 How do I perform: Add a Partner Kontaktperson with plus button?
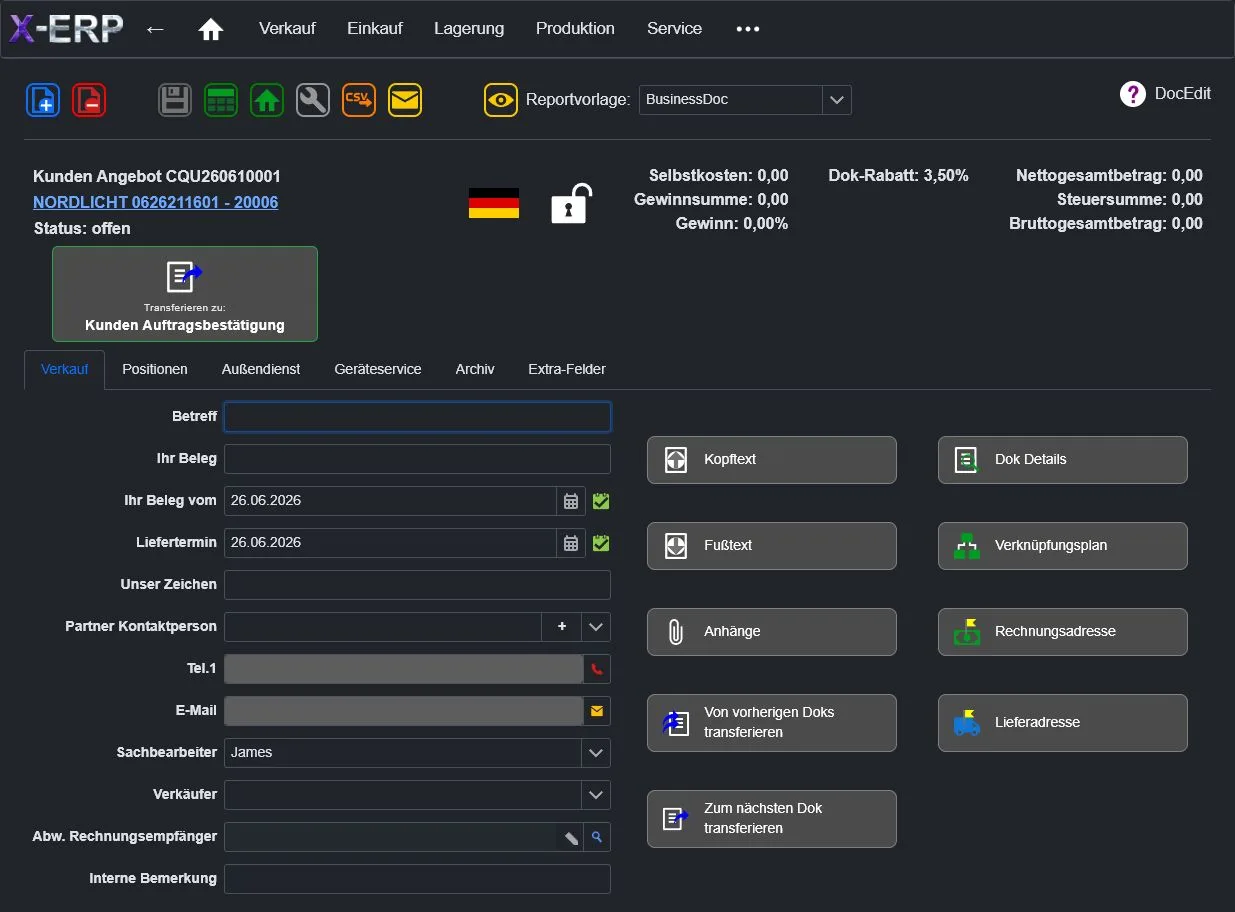tap(562, 627)
